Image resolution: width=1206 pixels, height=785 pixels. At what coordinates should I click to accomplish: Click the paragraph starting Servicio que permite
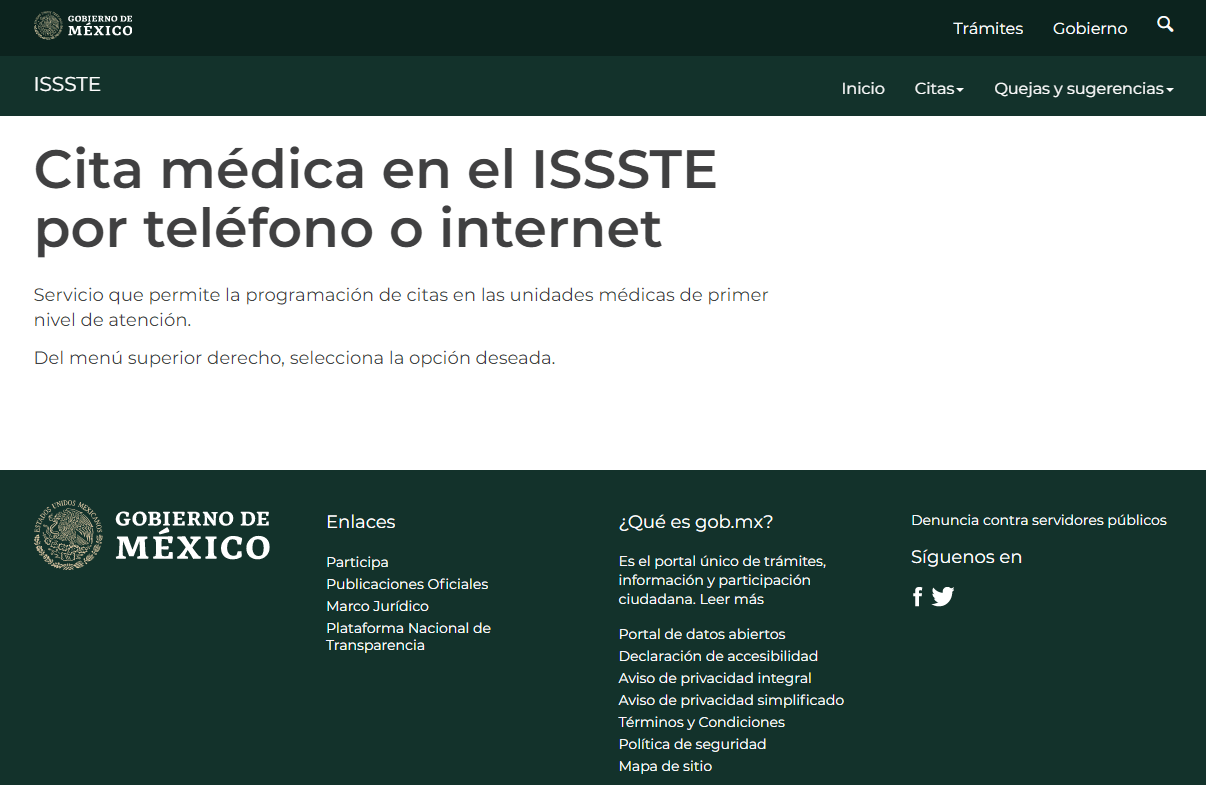(x=401, y=308)
